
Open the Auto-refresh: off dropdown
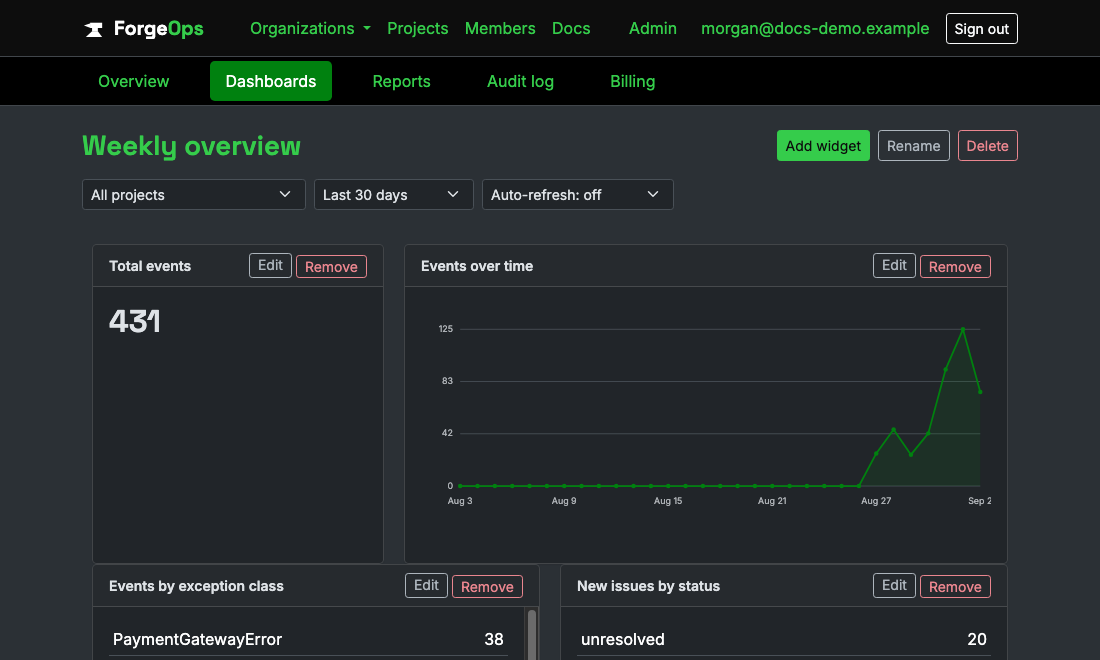[577, 195]
